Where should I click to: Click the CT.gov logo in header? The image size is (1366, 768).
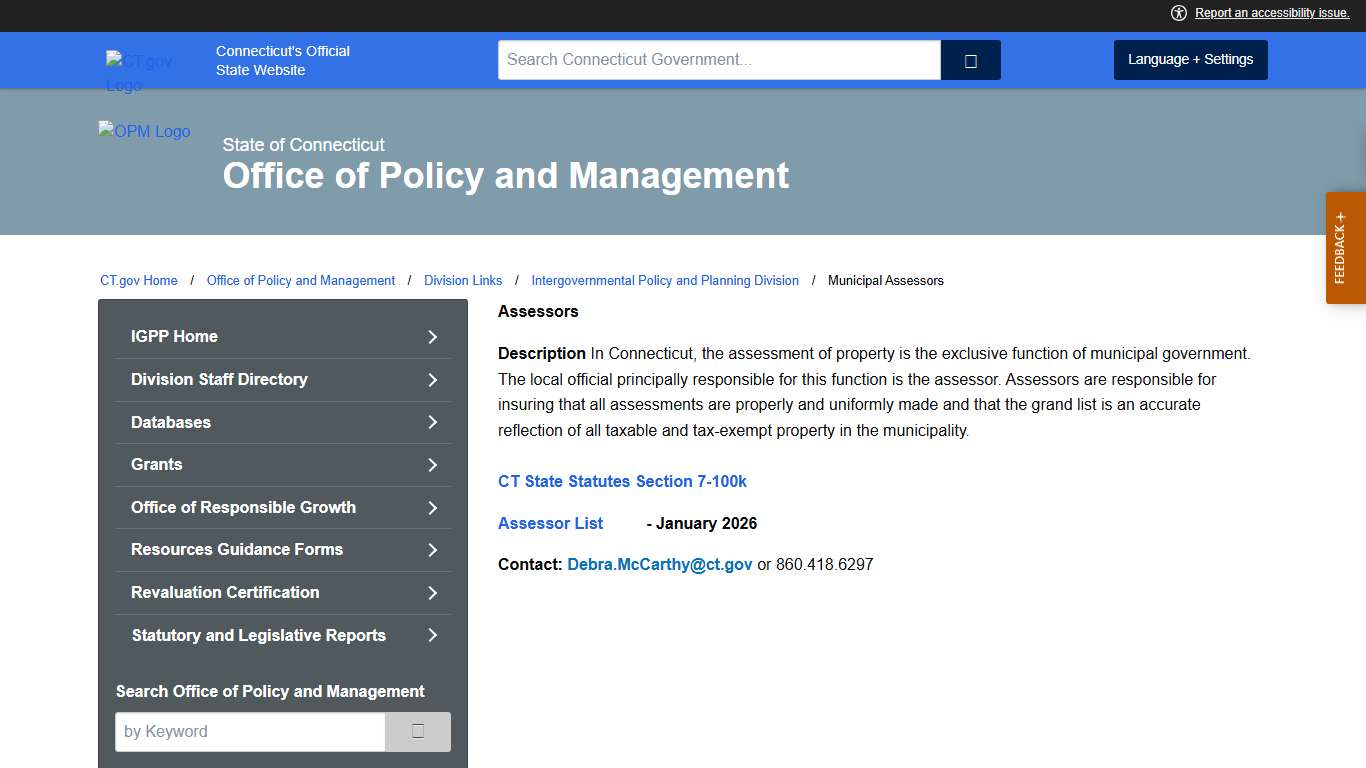tap(139, 72)
